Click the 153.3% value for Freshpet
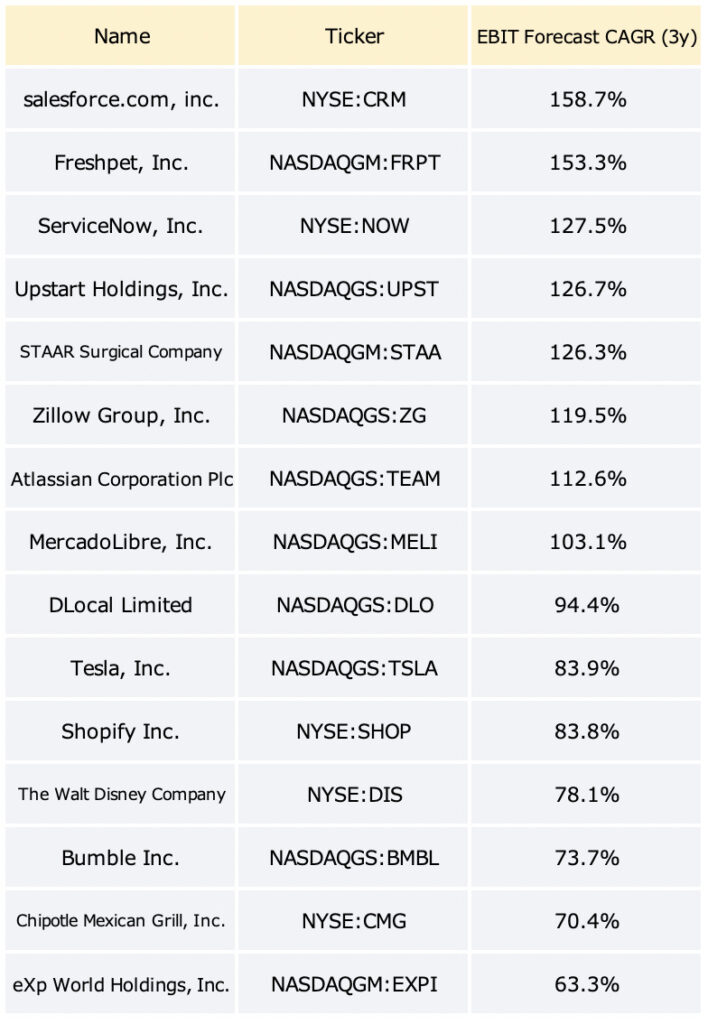The height and width of the screenshot is (1024, 708). click(586, 163)
